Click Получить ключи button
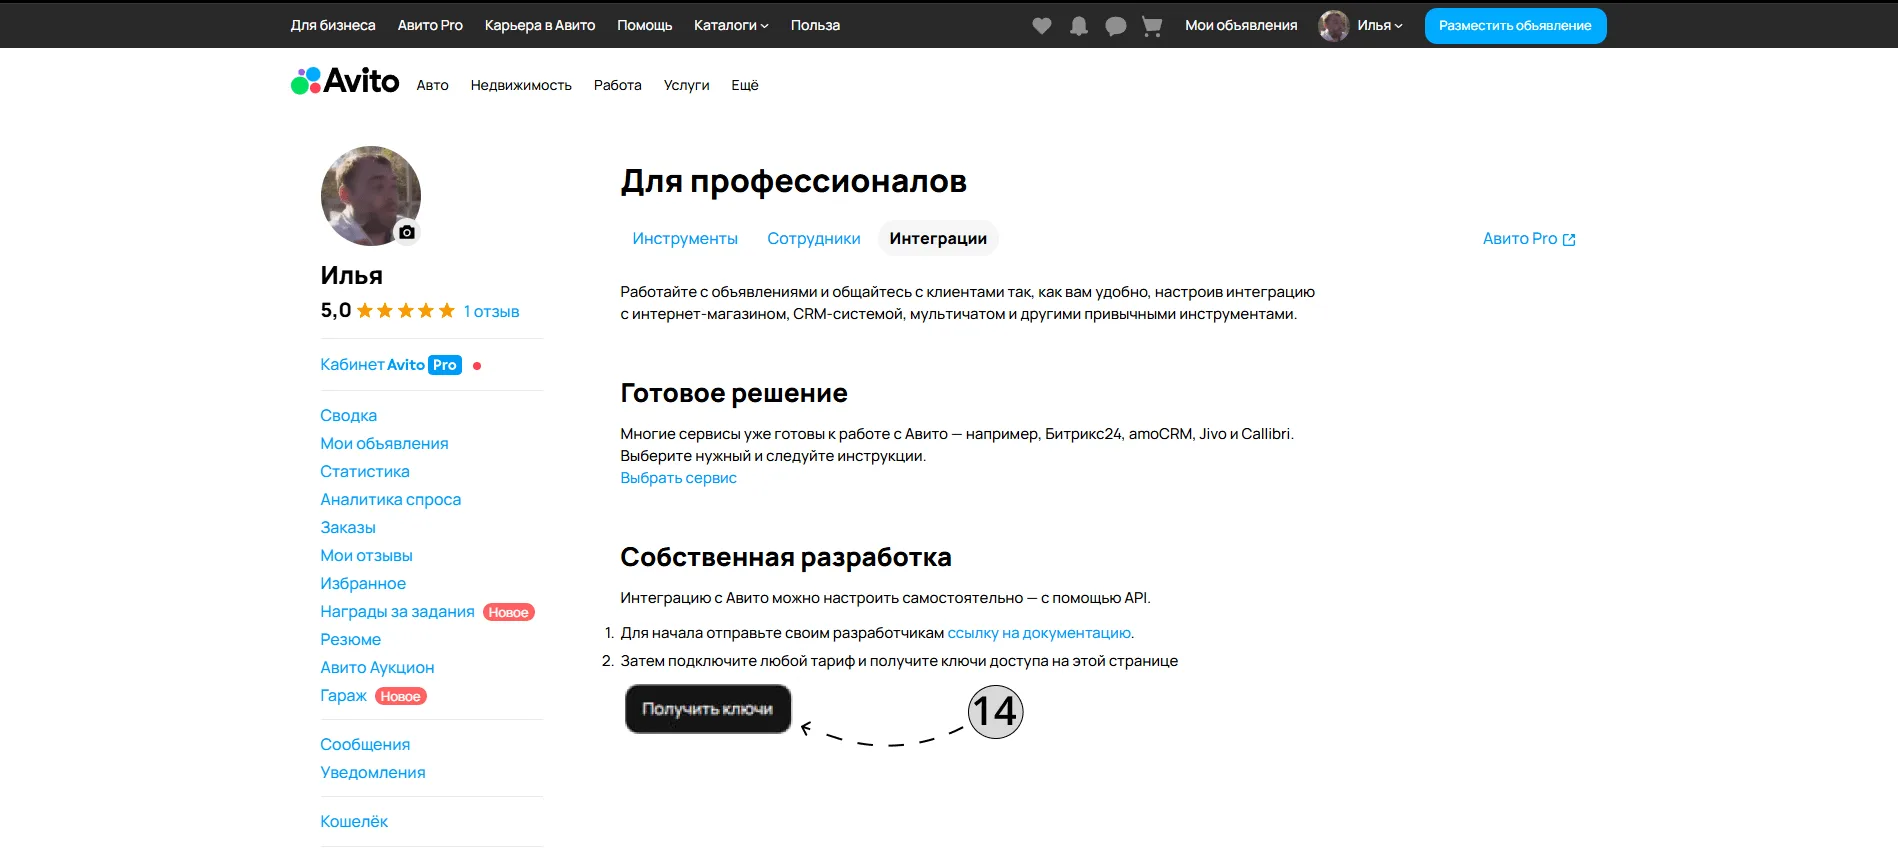 coord(708,709)
